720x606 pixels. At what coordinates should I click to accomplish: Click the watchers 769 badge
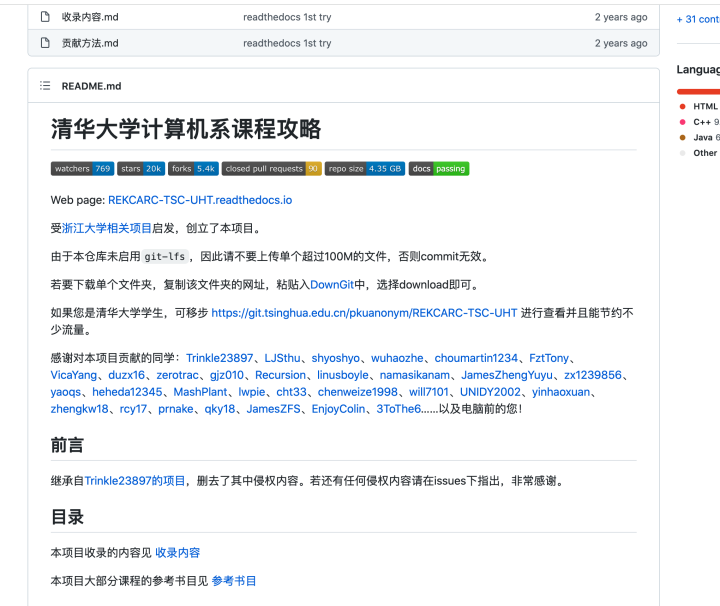pyautogui.click(x=82, y=168)
